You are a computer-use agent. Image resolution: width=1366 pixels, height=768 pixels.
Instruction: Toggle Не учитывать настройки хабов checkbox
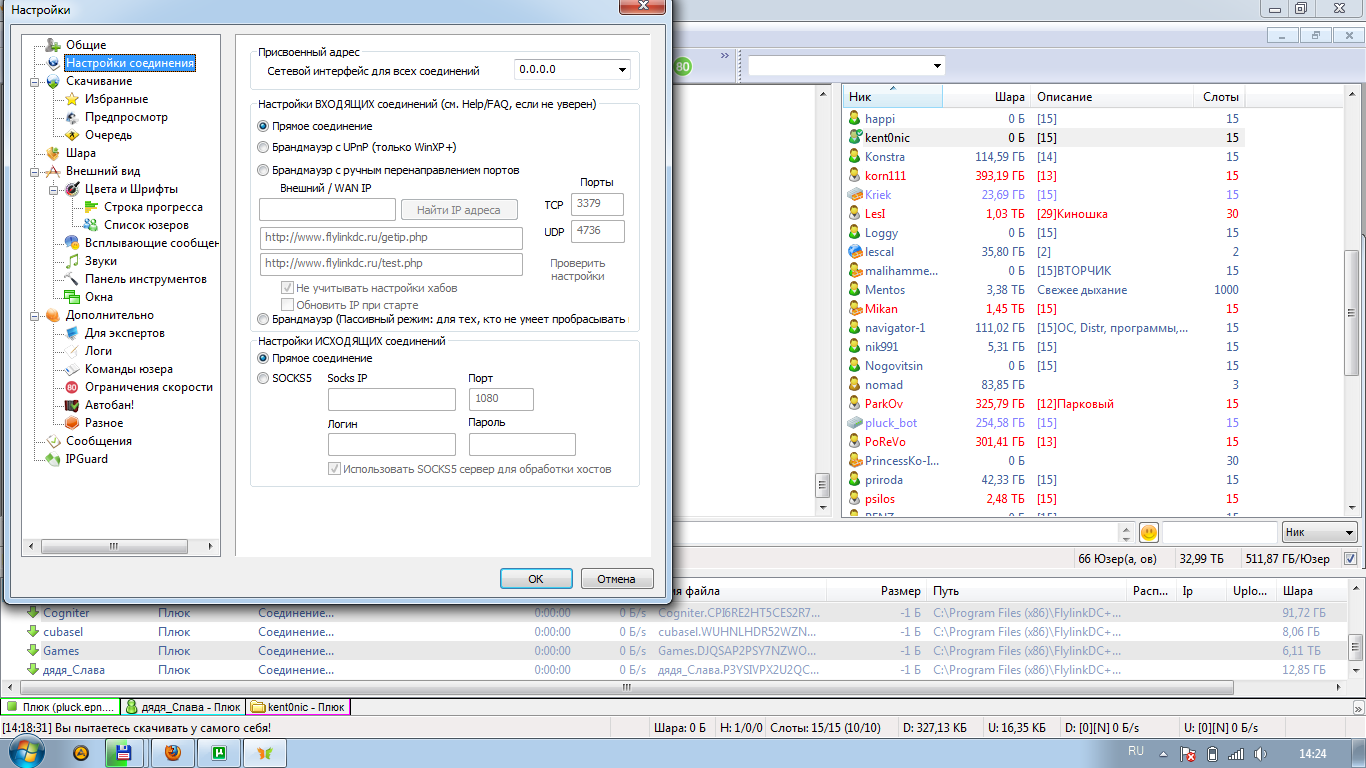288,288
